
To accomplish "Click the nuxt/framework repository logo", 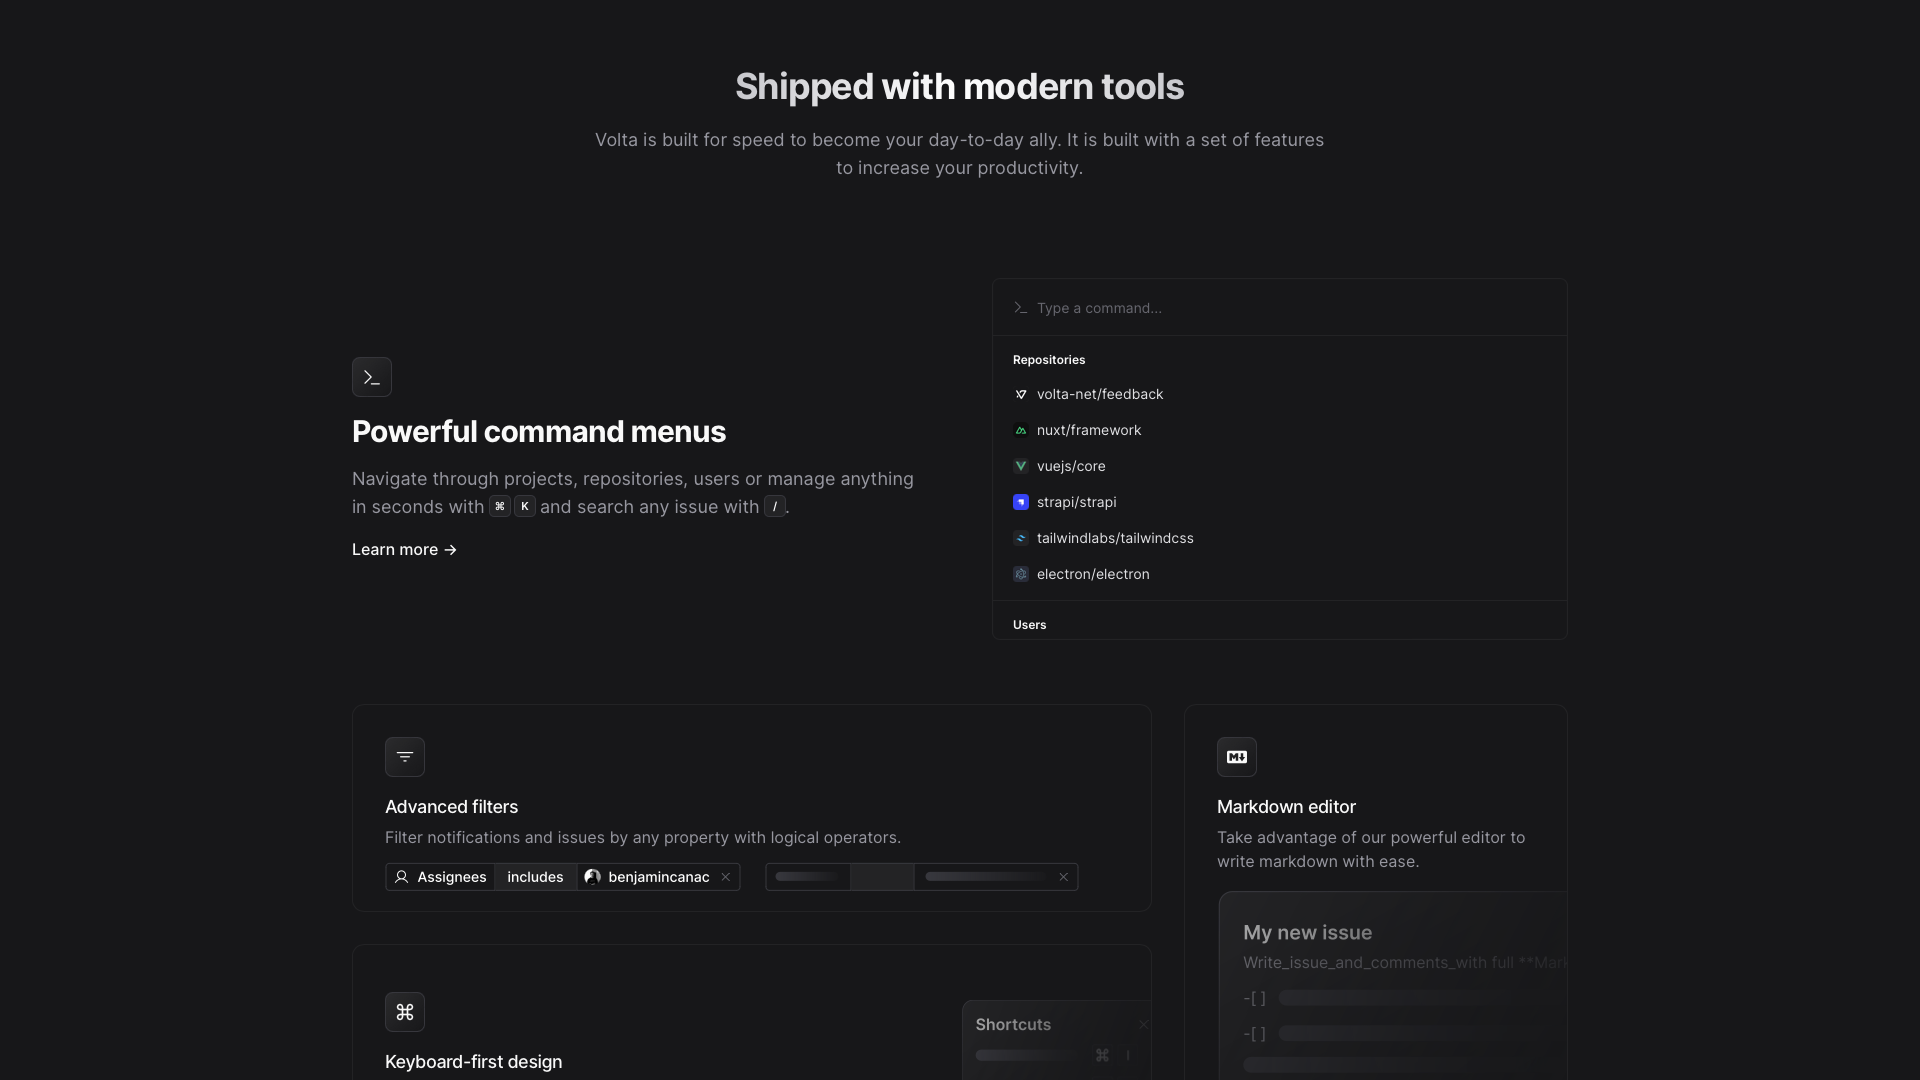I will pos(1021,430).
